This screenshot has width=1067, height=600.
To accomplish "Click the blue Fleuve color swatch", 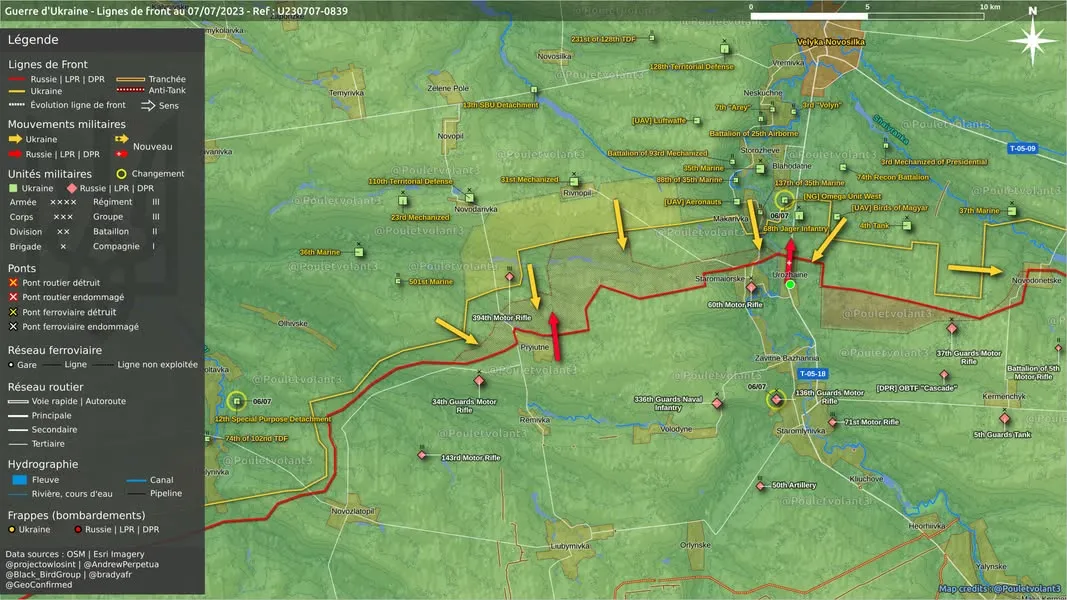I will click(x=20, y=480).
